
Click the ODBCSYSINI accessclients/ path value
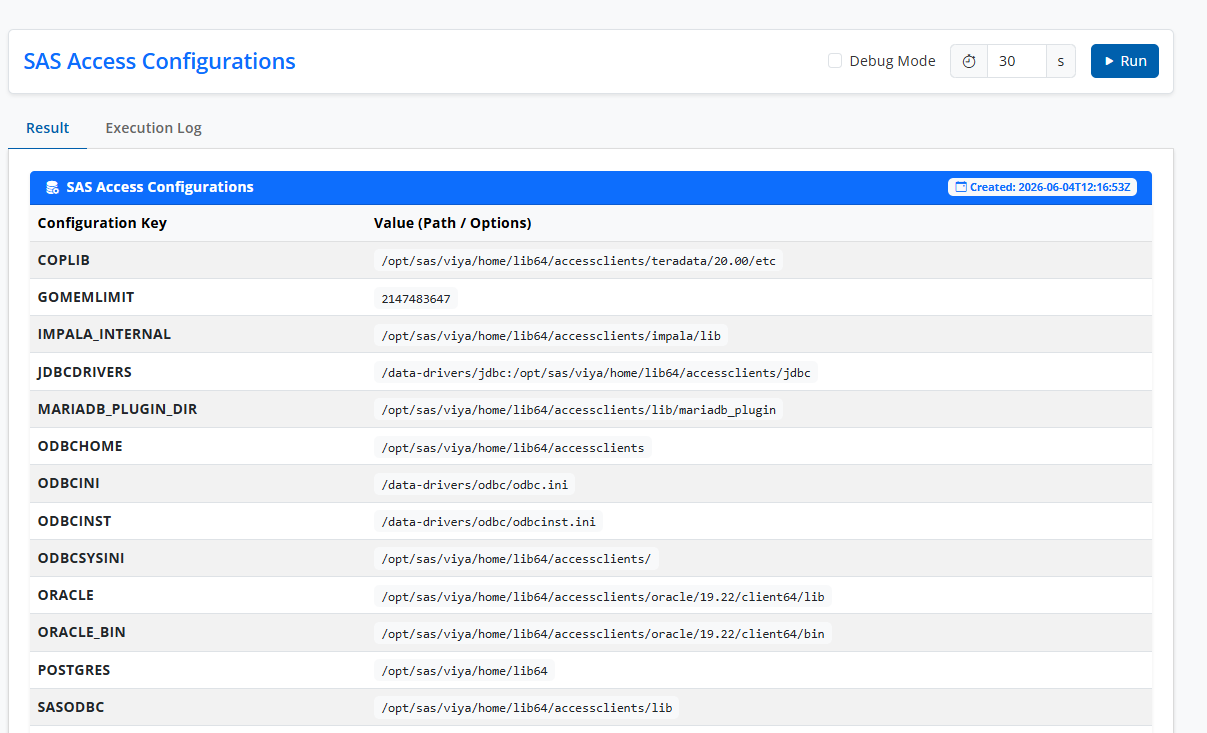516,559
